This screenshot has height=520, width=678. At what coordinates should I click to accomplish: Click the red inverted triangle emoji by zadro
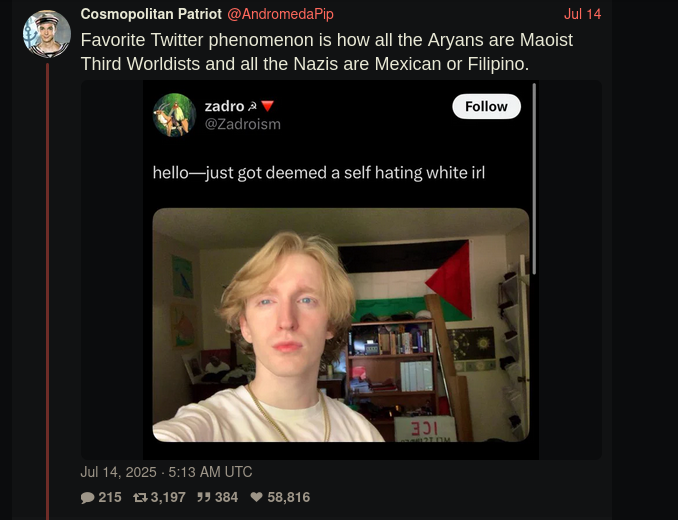(x=268, y=106)
